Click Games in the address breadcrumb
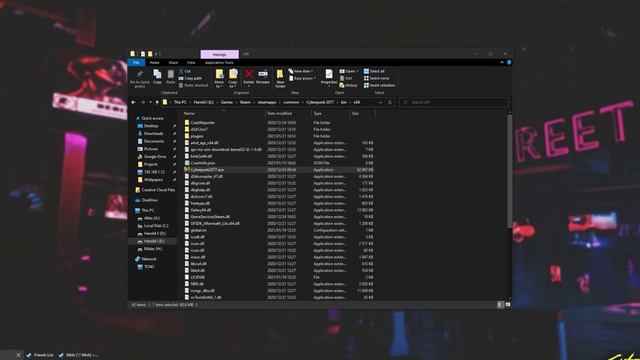640x360 pixels. coord(227,102)
